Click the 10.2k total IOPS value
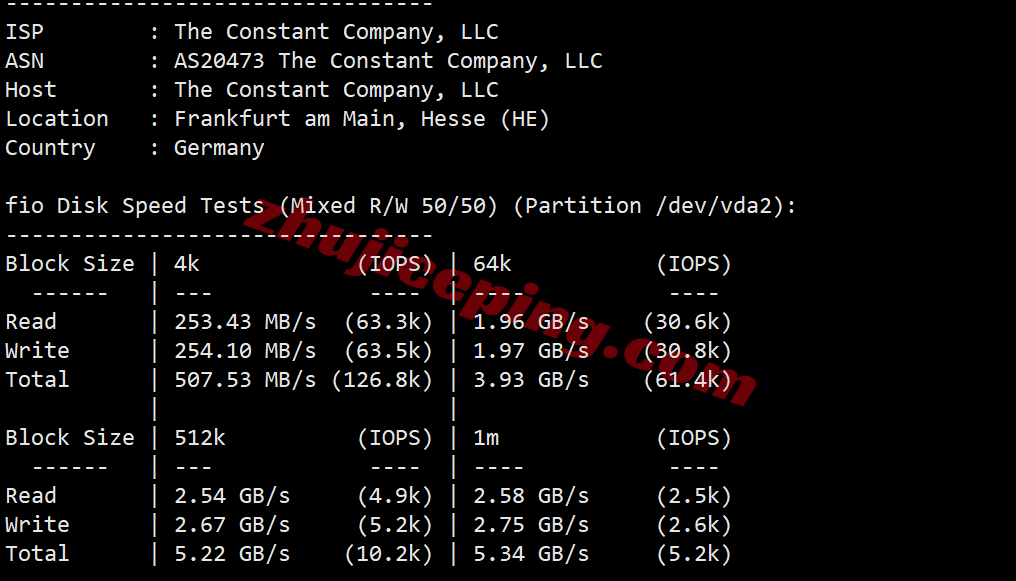This screenshot has height=581, width=1016. coord(388,554)
